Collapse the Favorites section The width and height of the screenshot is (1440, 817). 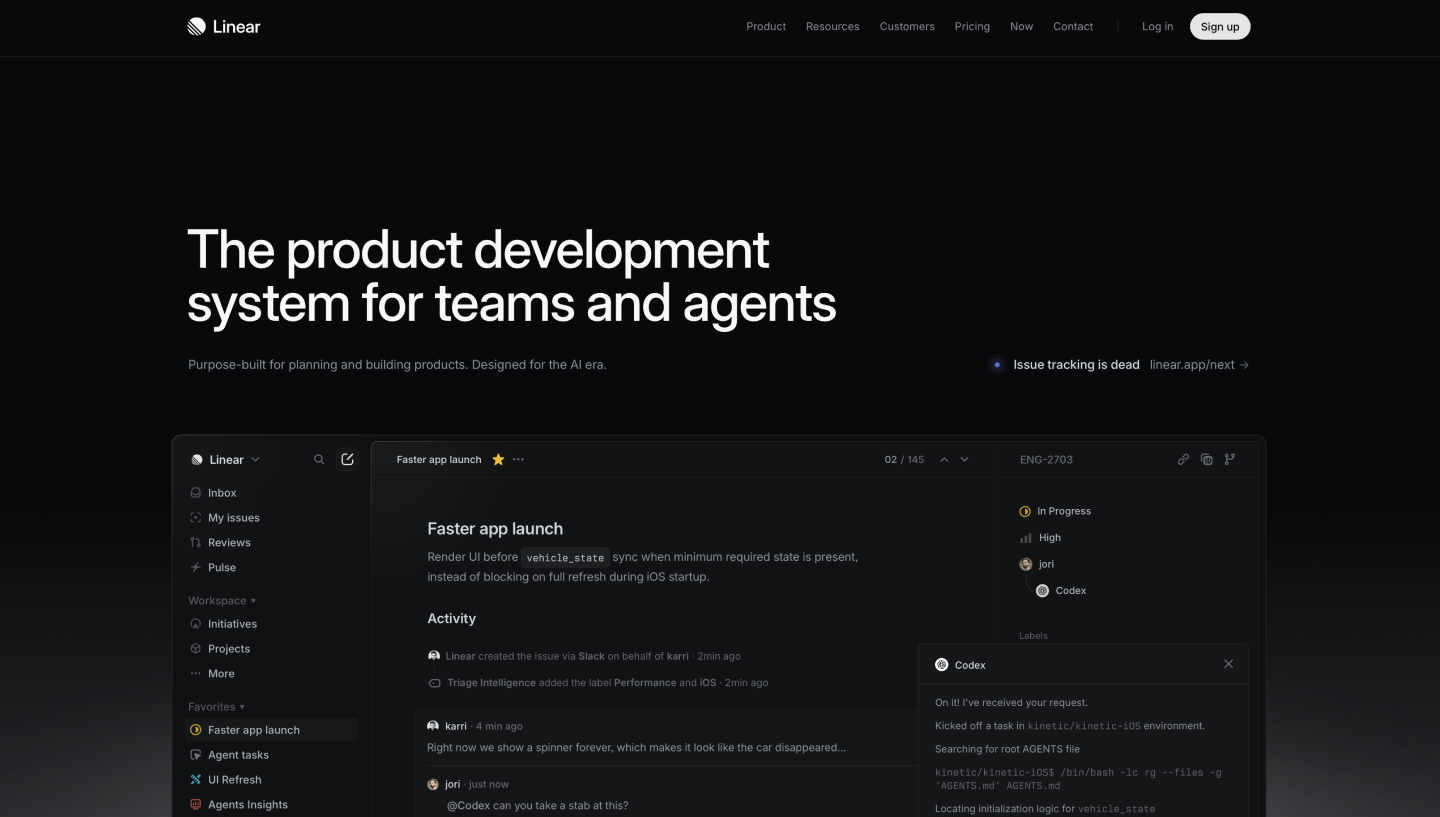click(217, 707)
